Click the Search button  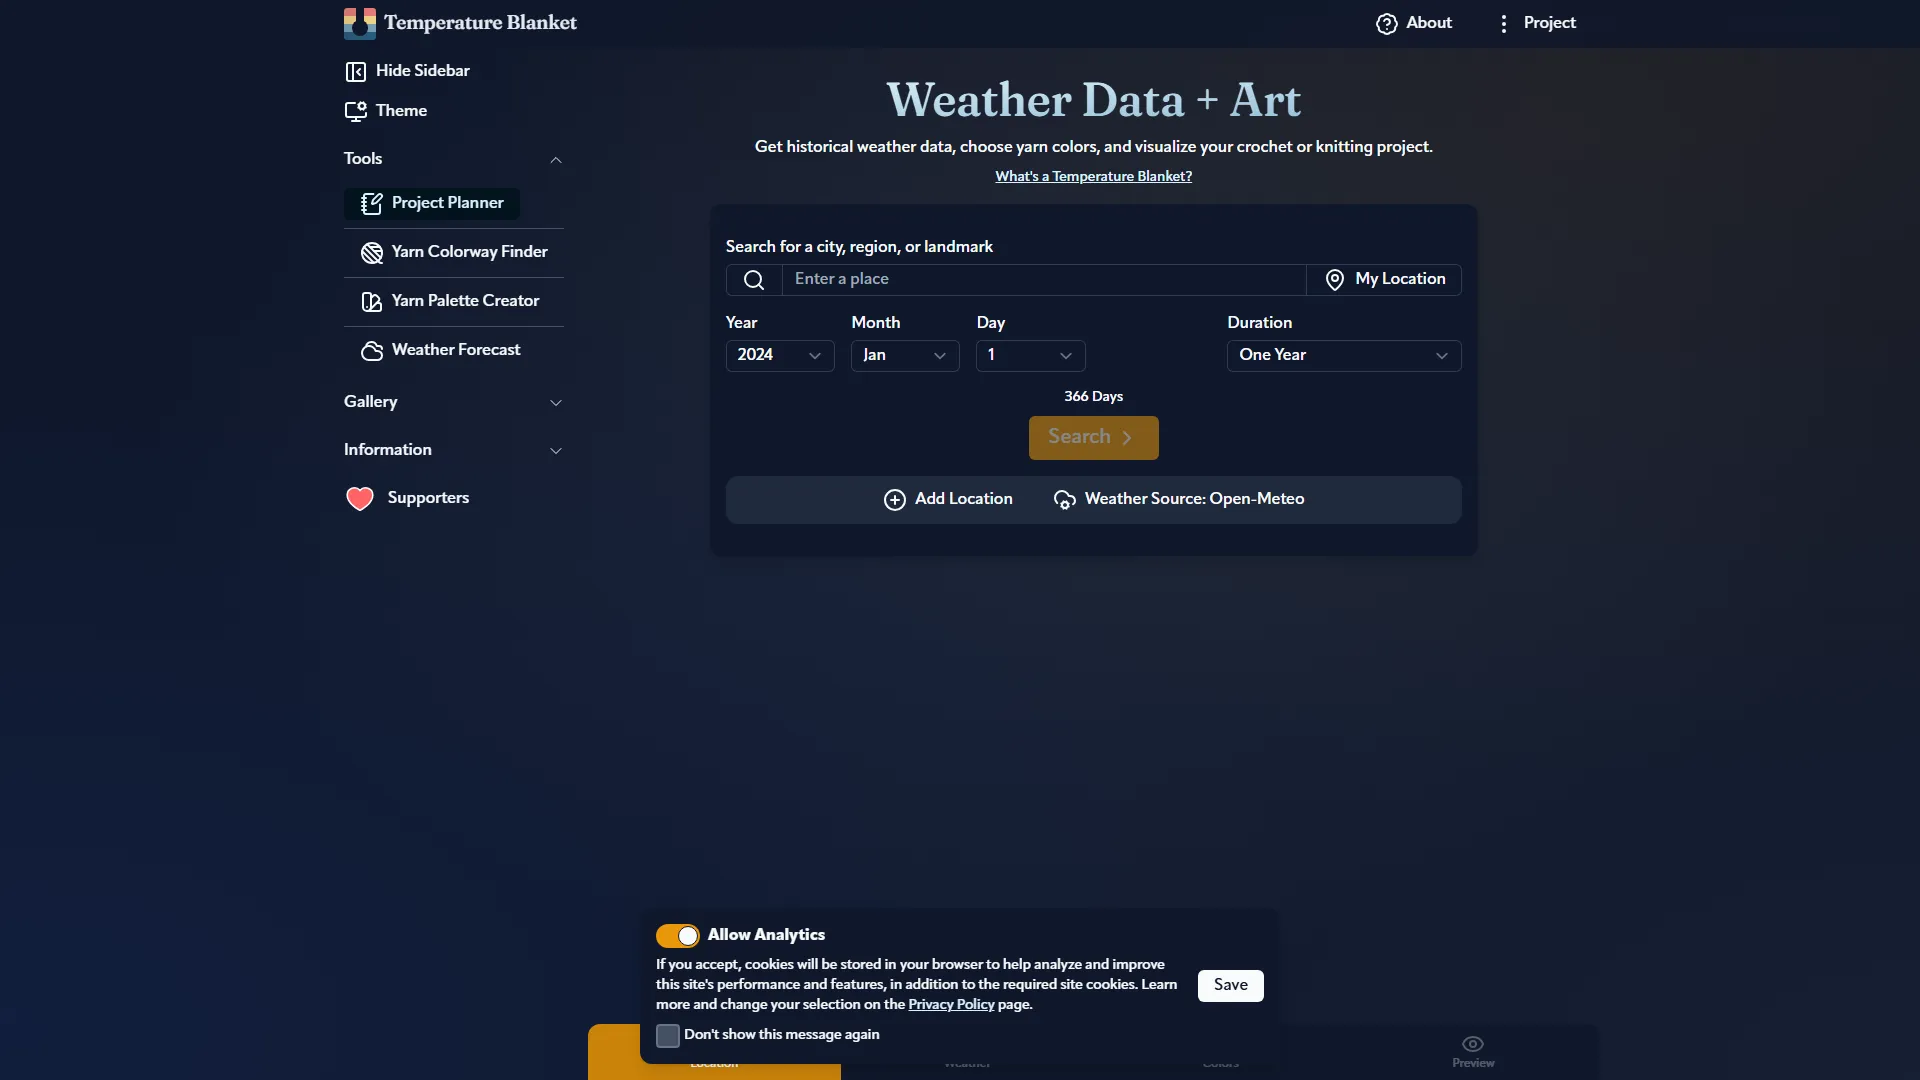(x=1093, y=437)
